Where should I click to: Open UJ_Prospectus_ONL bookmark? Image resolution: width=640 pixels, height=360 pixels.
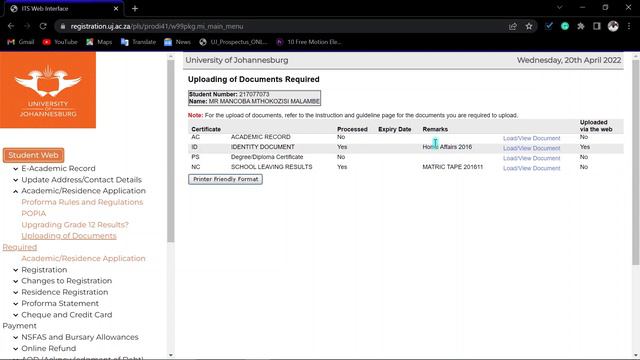click(233, 42)
